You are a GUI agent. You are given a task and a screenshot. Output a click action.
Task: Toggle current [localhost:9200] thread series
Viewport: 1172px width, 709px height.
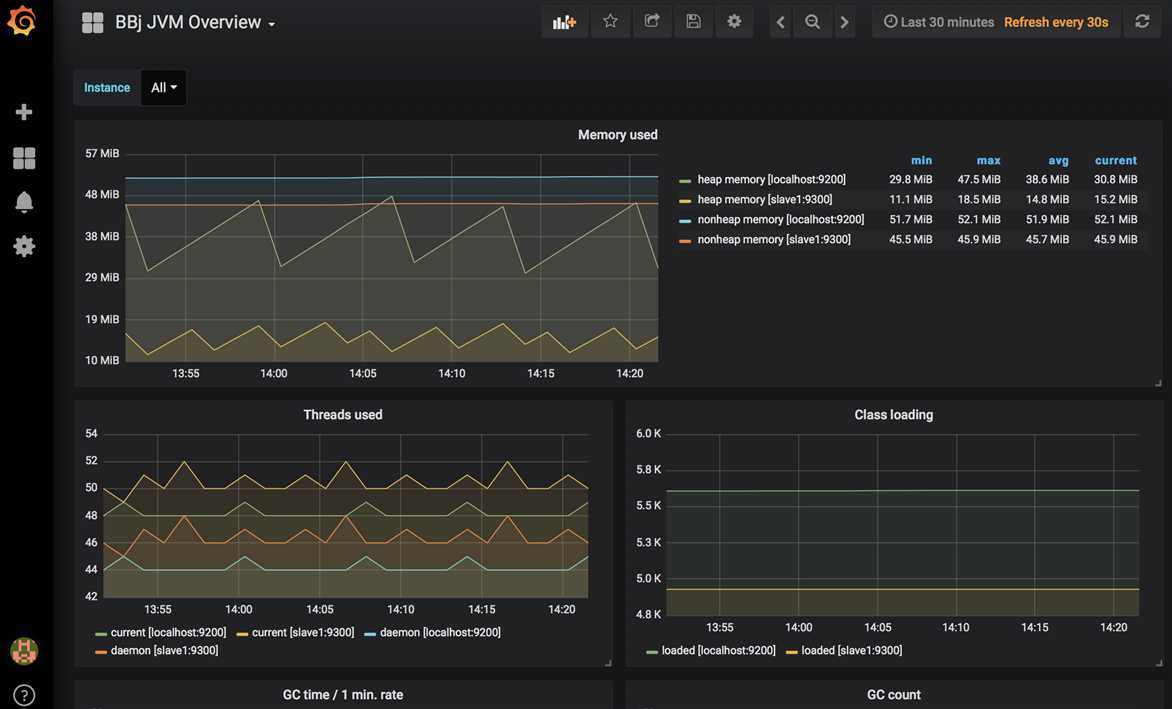(x=168, y=632)
